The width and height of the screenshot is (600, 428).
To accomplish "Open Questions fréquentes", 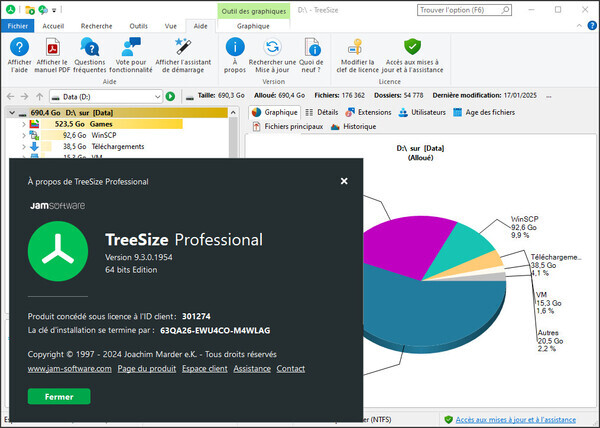I will pos(90,47).
